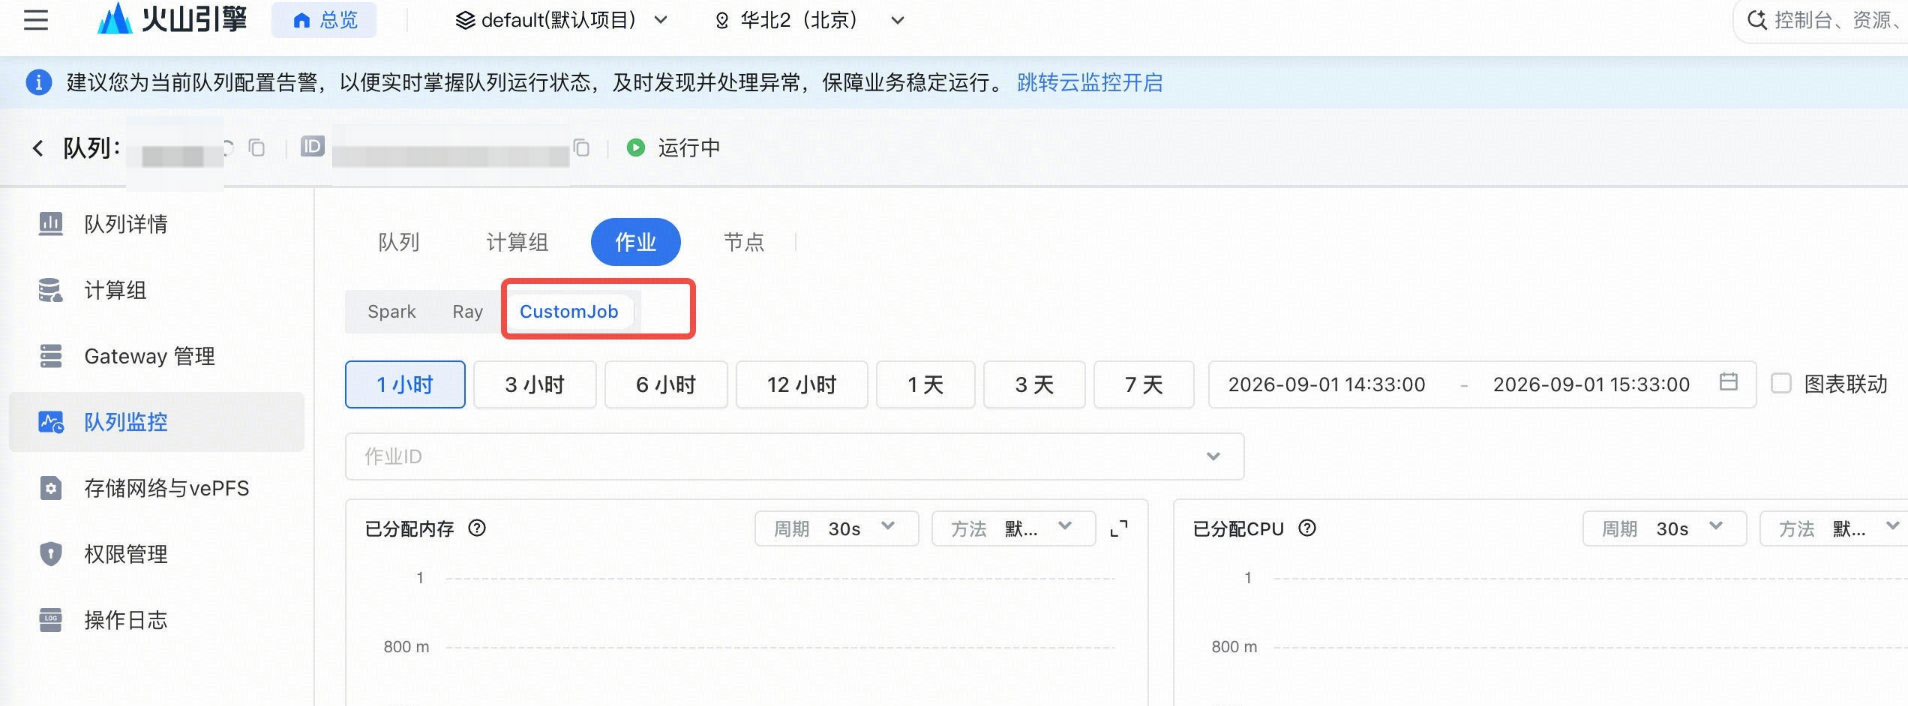Open 方法 dropdown for 已分配内存
Viewport: 1908px width, 706px height.
pyautogui.click(x=1013, y=528)
